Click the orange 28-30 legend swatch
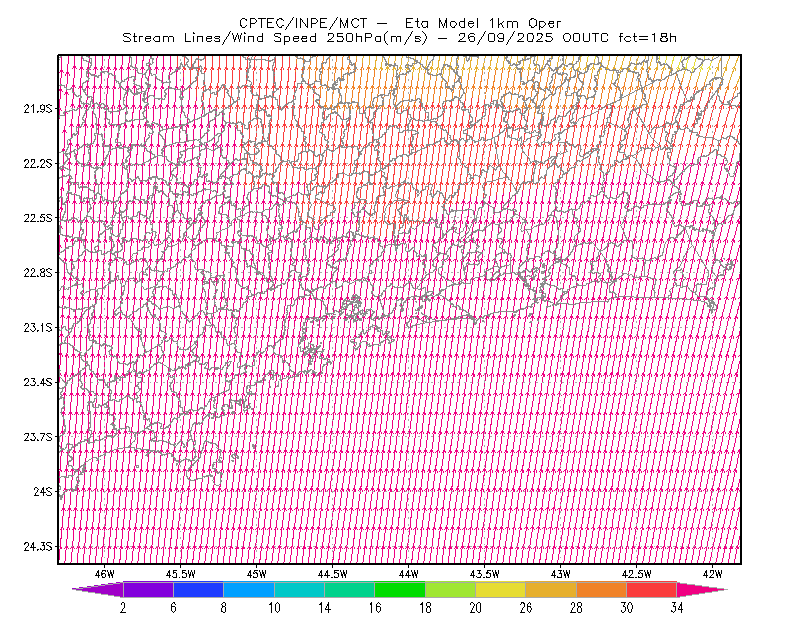The width and height of the screenshot is (800, 618). tap(602, 589)
